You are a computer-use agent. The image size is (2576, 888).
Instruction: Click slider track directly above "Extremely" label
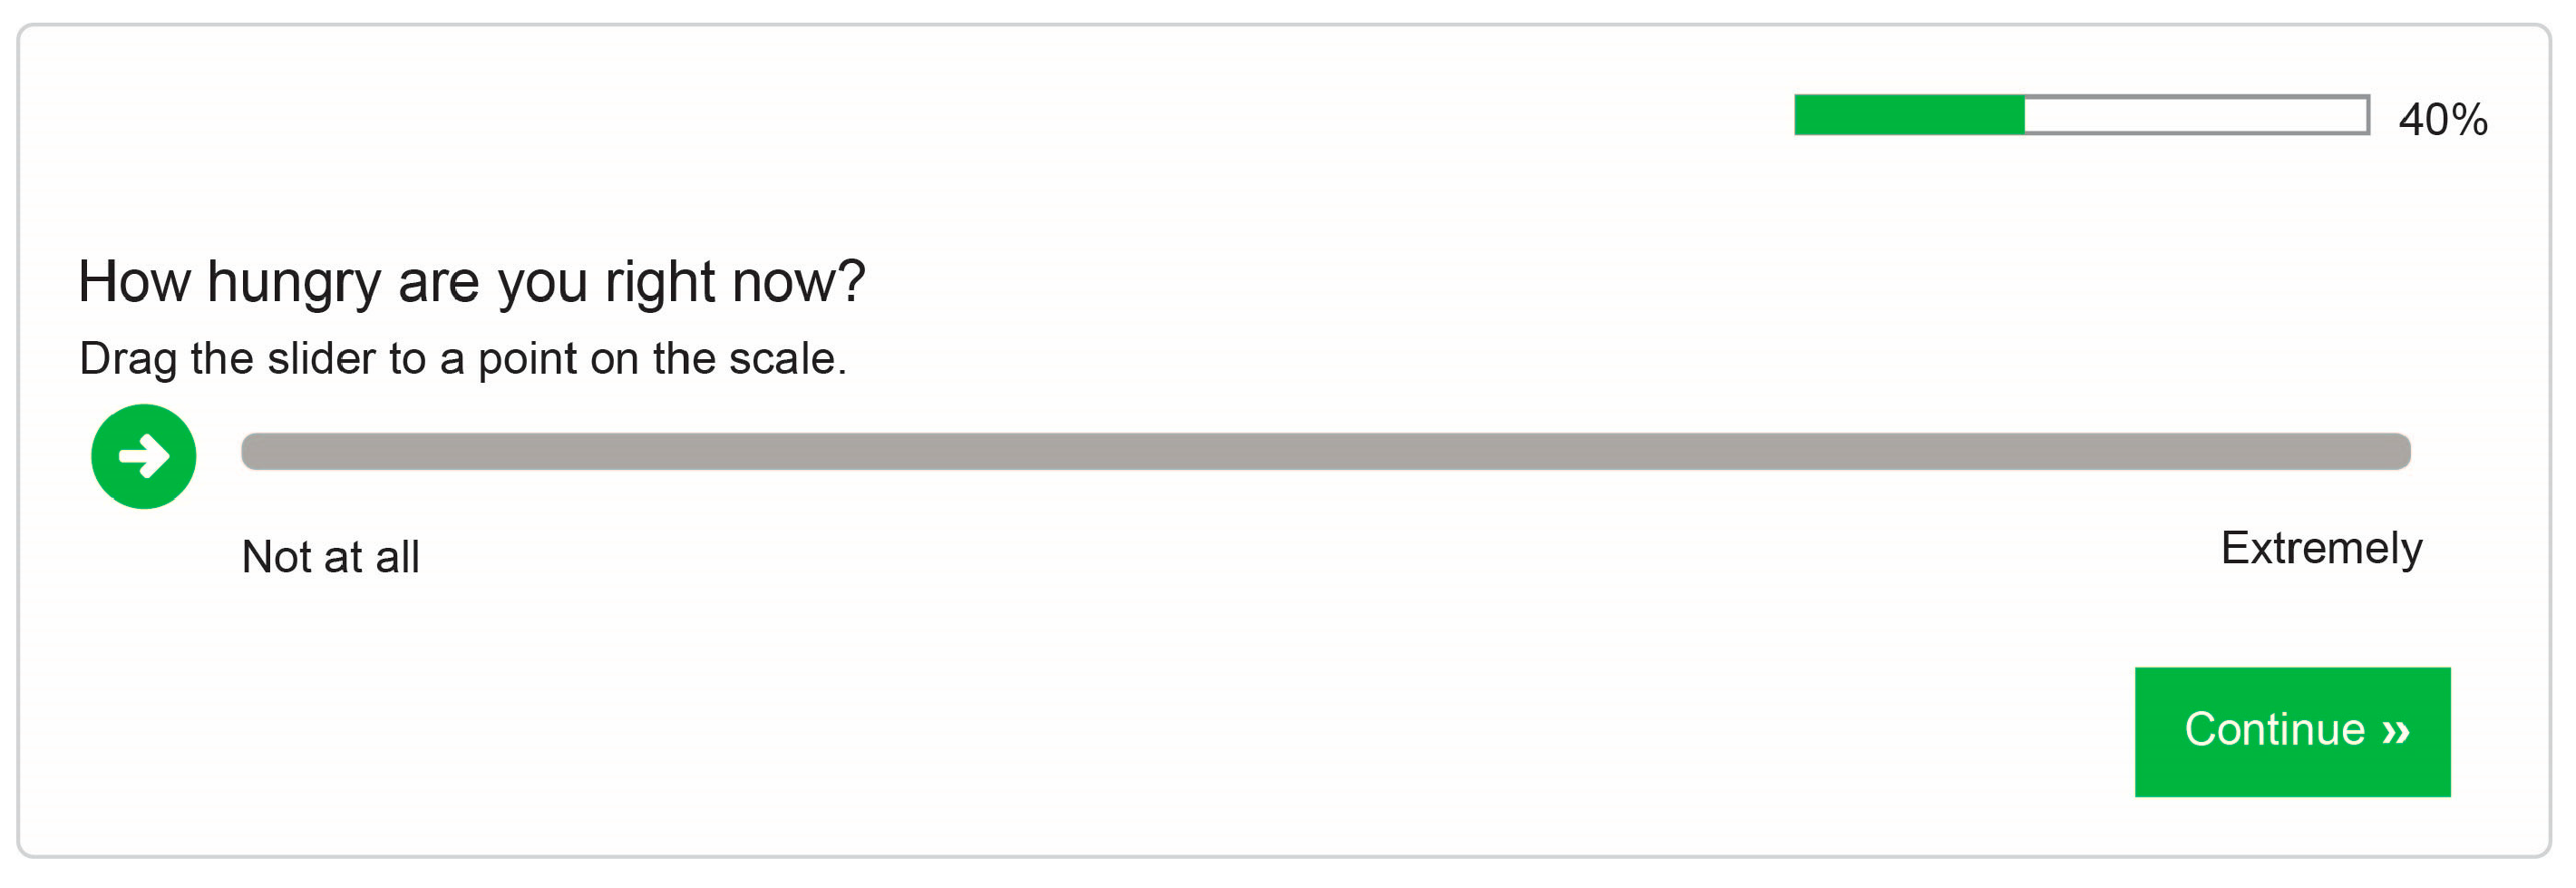2320,451
